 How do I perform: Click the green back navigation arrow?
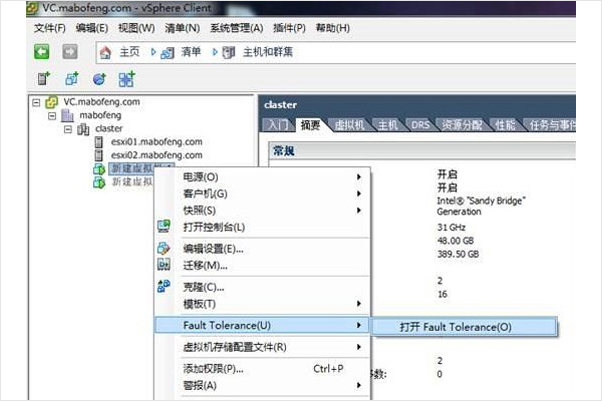coord(41,52)
